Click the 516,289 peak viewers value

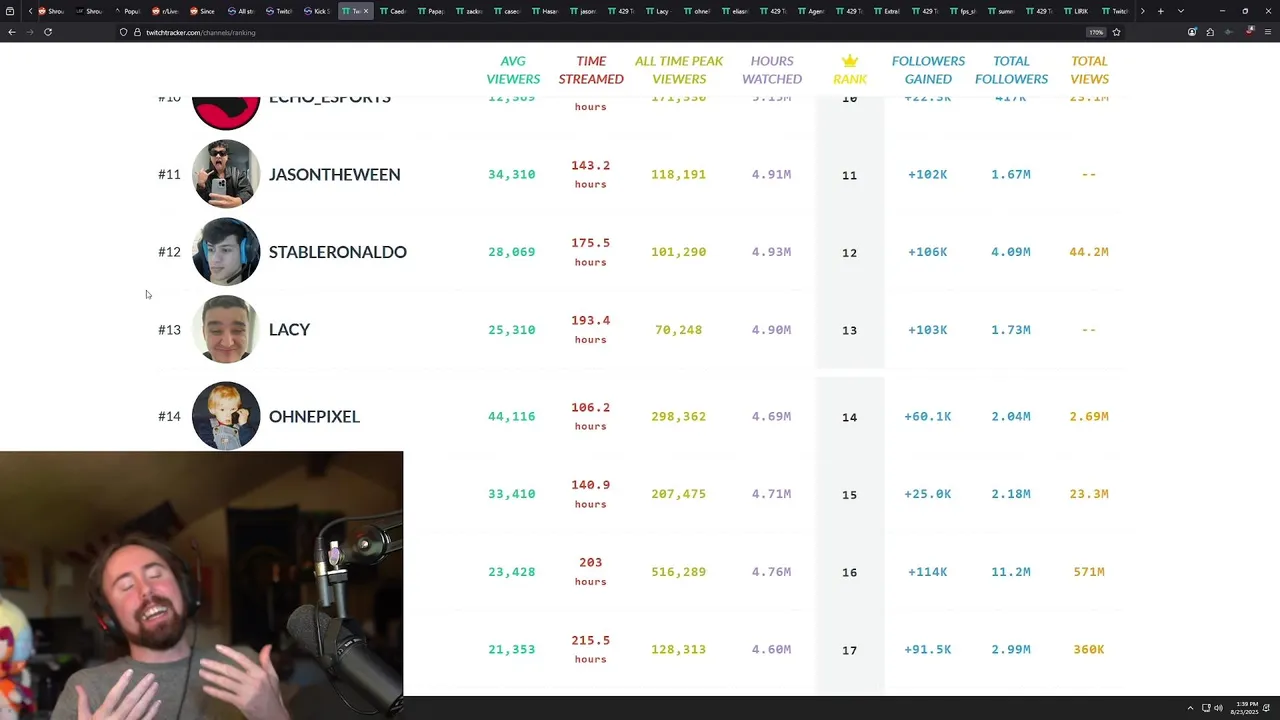679,572
